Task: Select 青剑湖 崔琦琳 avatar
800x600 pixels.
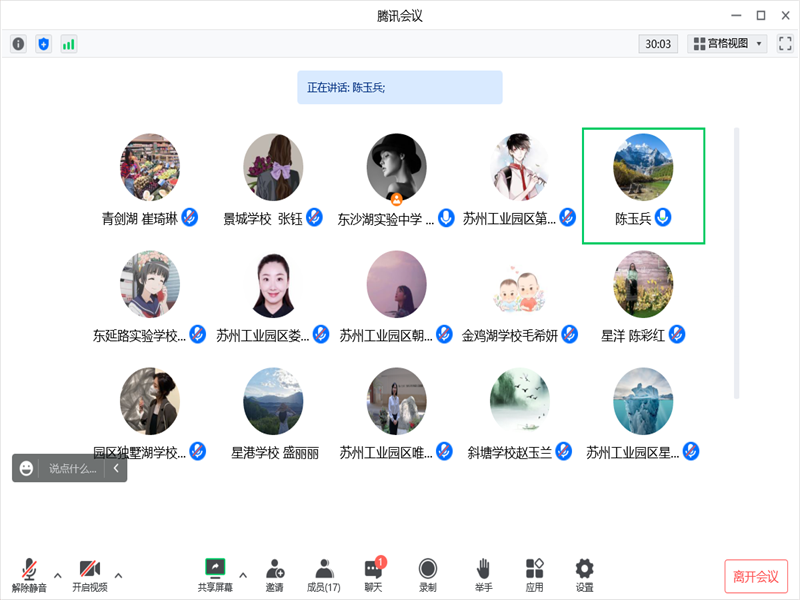Action: coord(149,167)
